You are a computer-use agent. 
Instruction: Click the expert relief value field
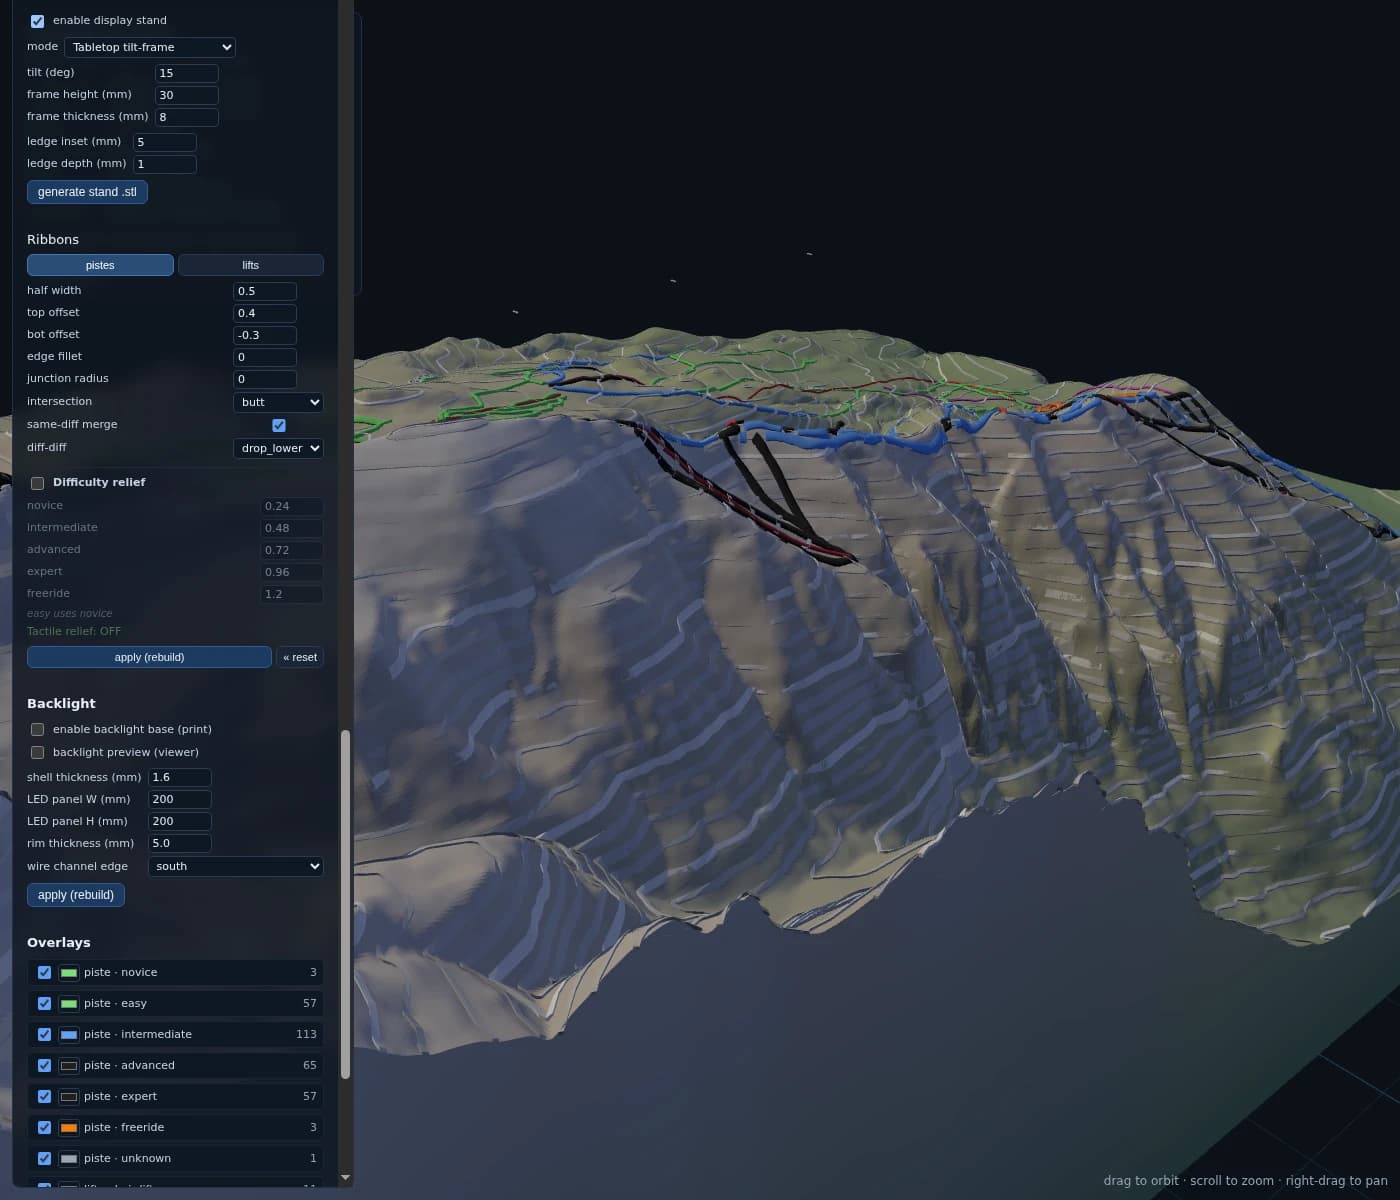tap(292, 572)
